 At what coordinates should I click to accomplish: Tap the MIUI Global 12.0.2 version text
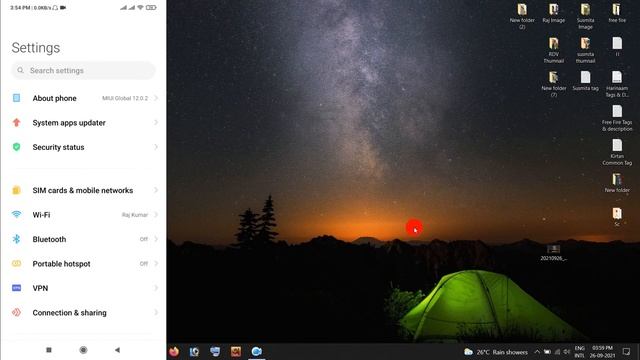click(125, 98)
